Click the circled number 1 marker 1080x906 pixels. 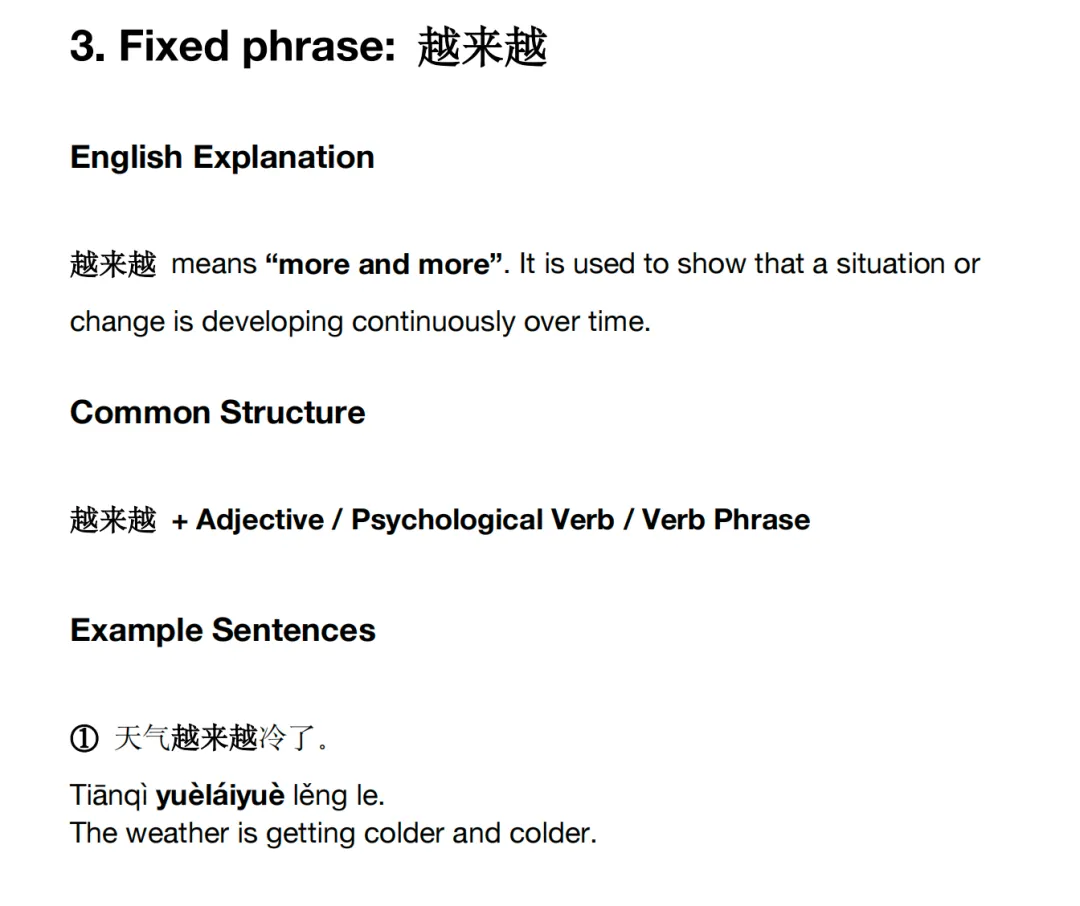click(x=84, y=739)
